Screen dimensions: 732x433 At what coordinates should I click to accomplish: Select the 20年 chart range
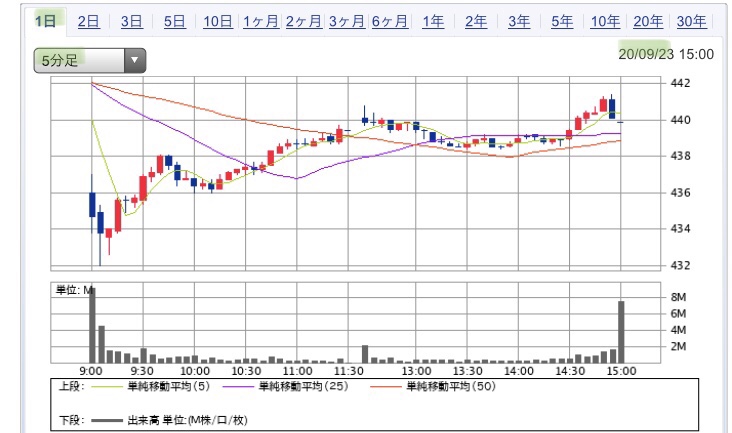pos(648,21)
